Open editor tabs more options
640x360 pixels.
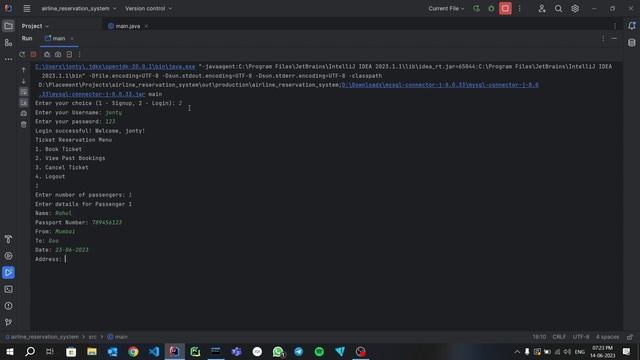(x=615, y=26)
